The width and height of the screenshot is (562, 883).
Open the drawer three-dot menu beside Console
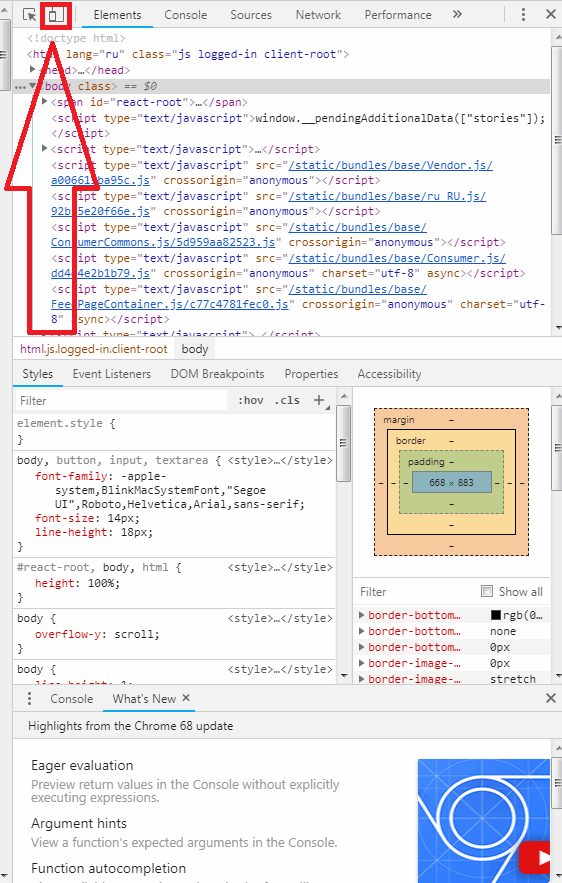tap(29, 699)
